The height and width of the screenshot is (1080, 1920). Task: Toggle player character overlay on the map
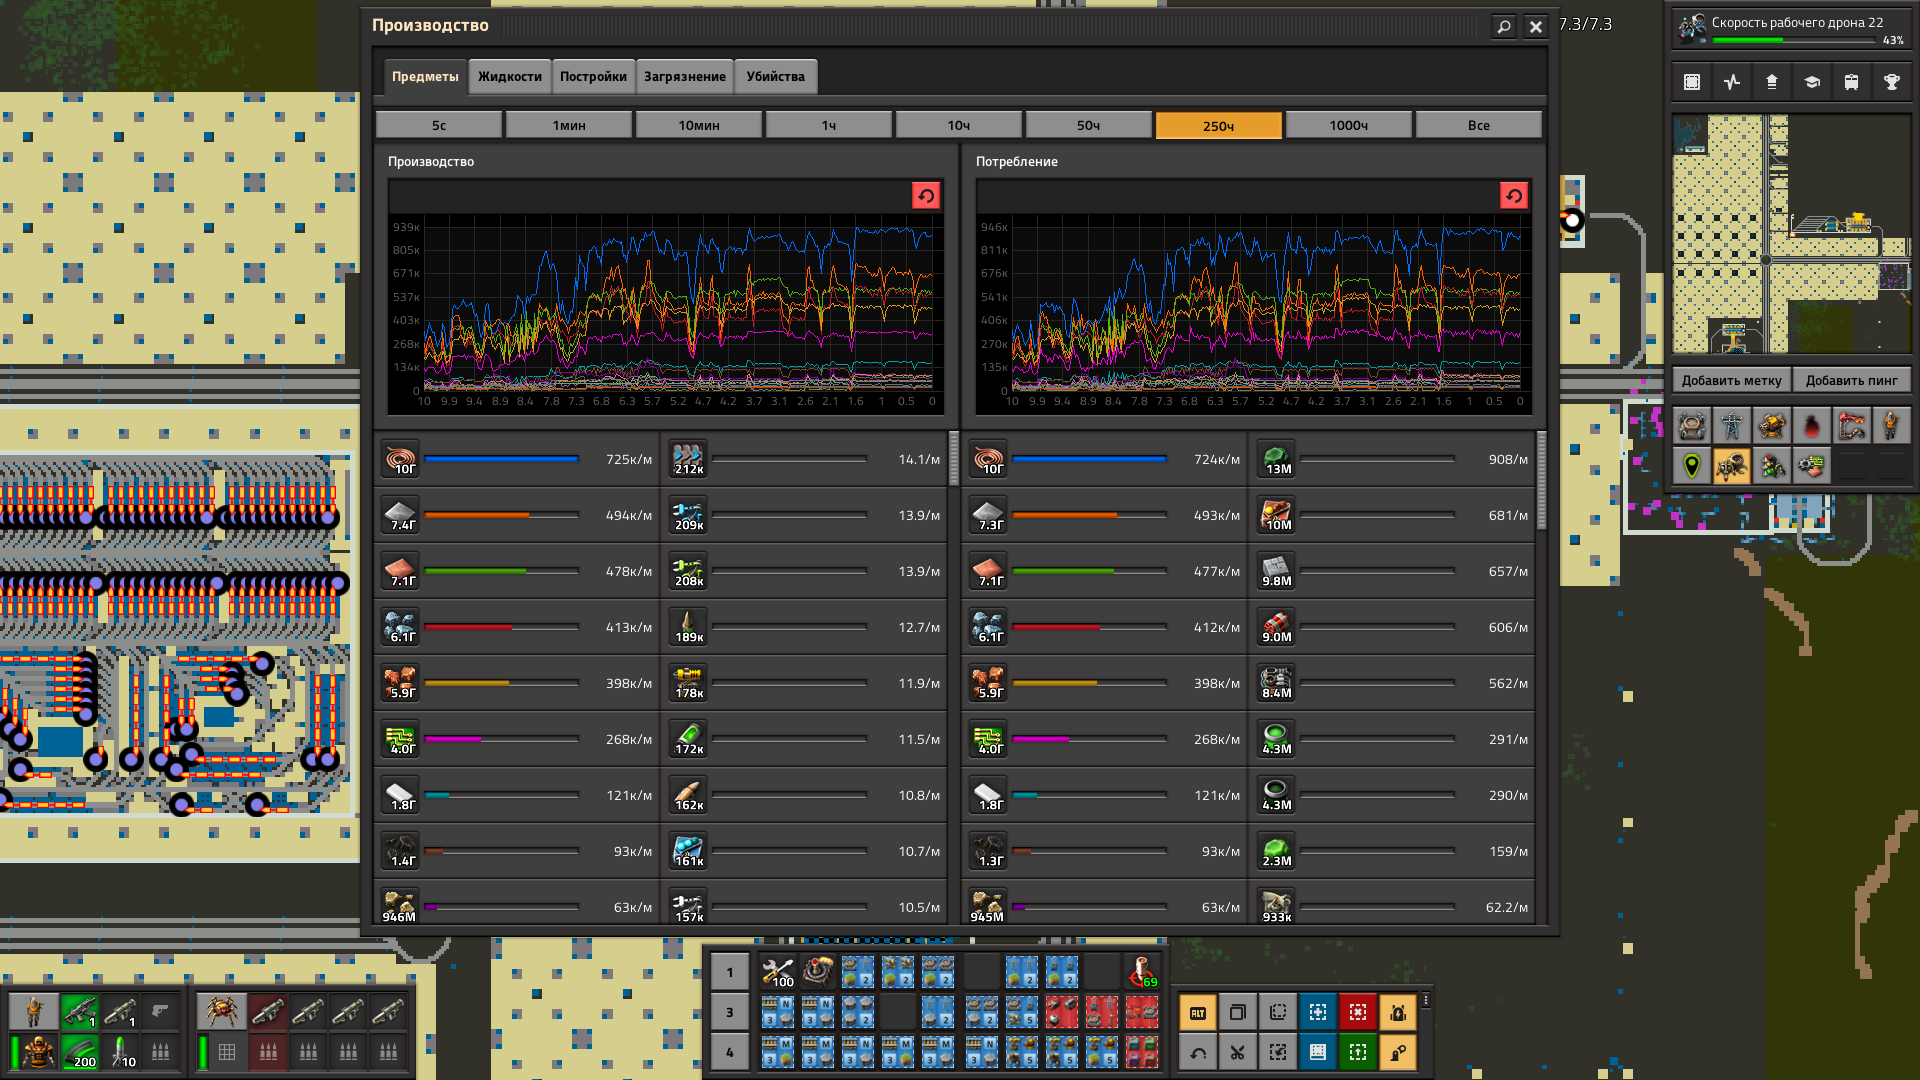point(1892,426)
